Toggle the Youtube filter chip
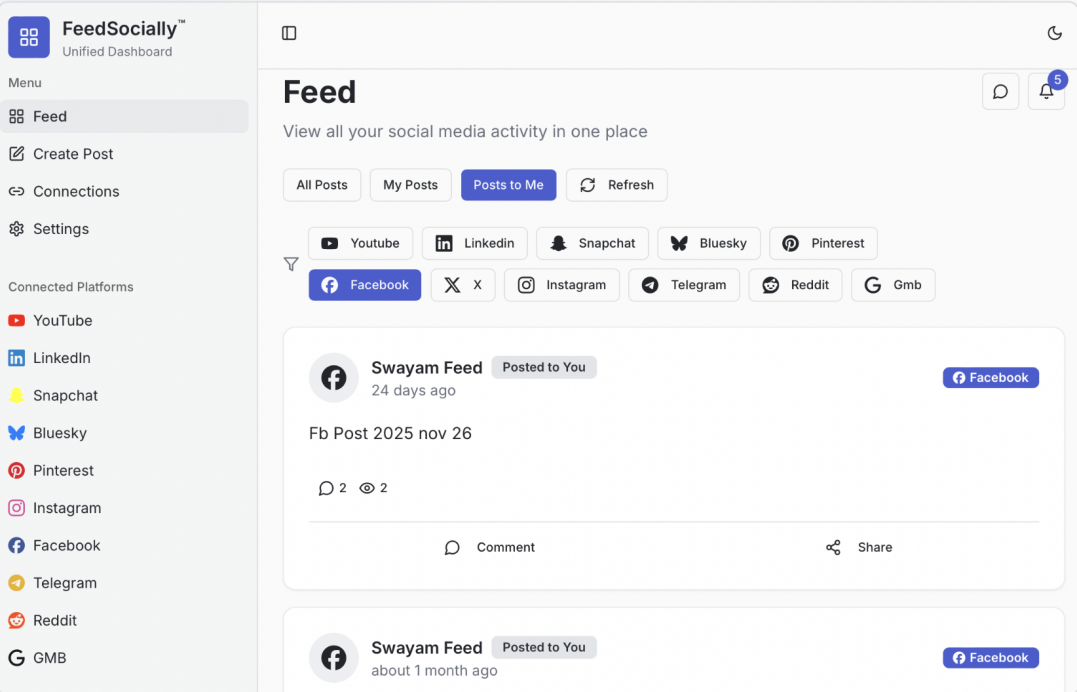 pyautogui.click(x=360, y=243)
